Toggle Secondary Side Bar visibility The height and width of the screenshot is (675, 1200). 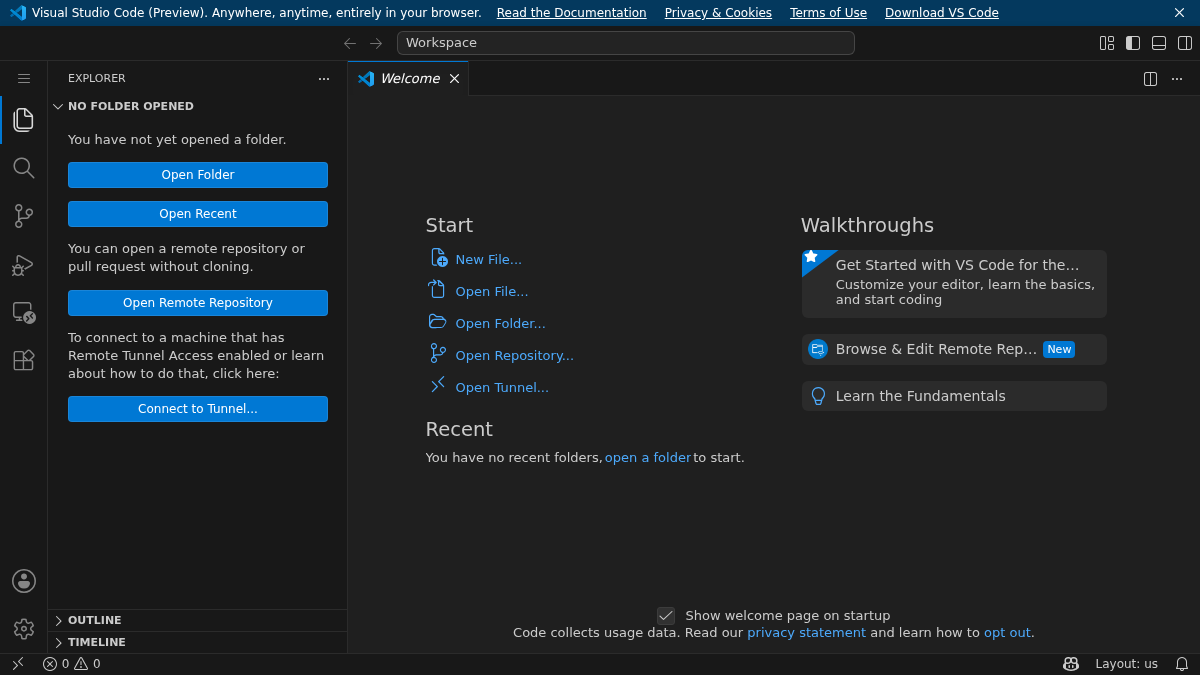[1185, 43]
